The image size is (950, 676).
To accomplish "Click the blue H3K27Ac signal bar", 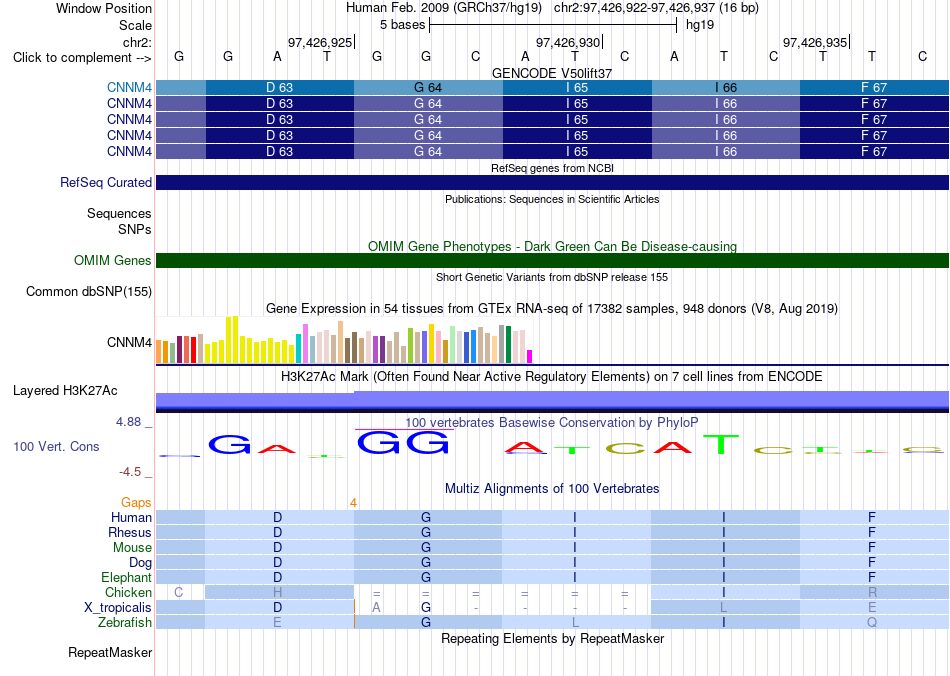I will point(552,400).
